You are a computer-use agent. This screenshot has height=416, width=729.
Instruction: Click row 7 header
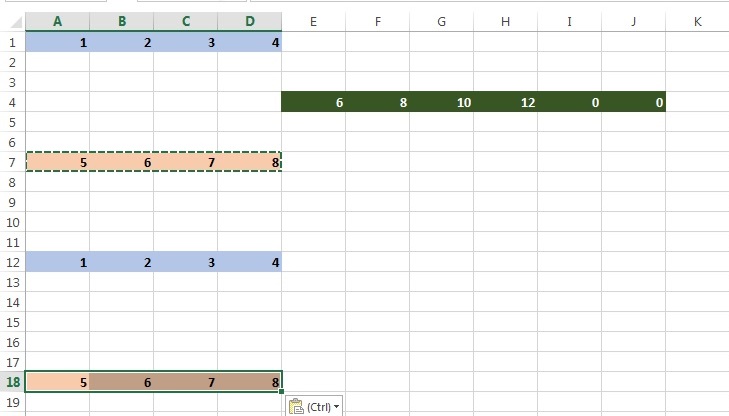click(12, 162)
